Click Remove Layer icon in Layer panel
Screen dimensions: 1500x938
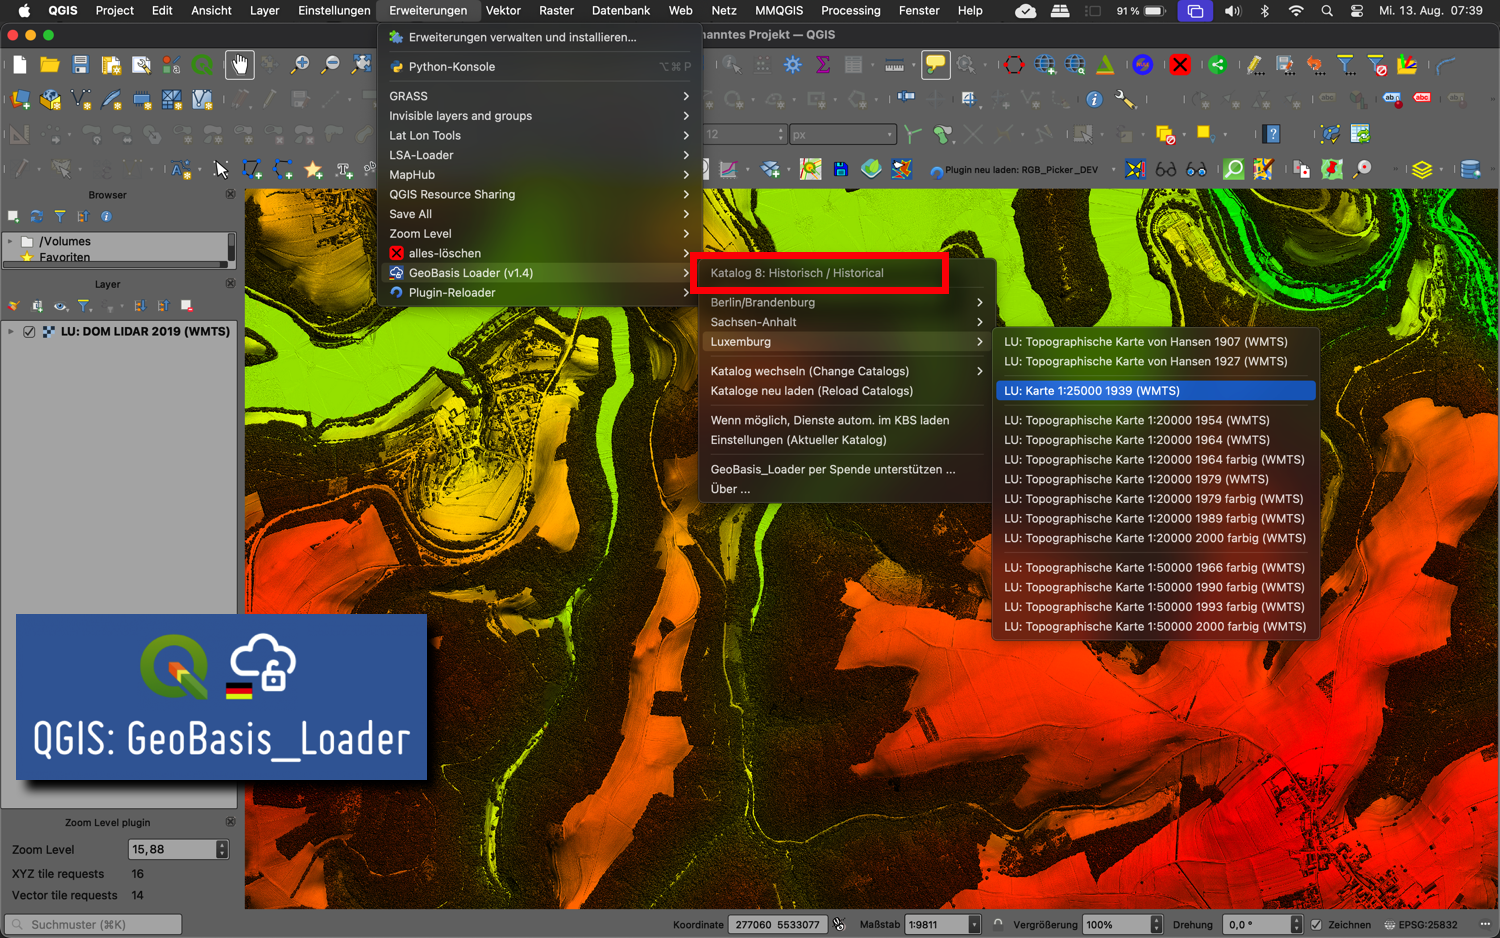[187, 306]
